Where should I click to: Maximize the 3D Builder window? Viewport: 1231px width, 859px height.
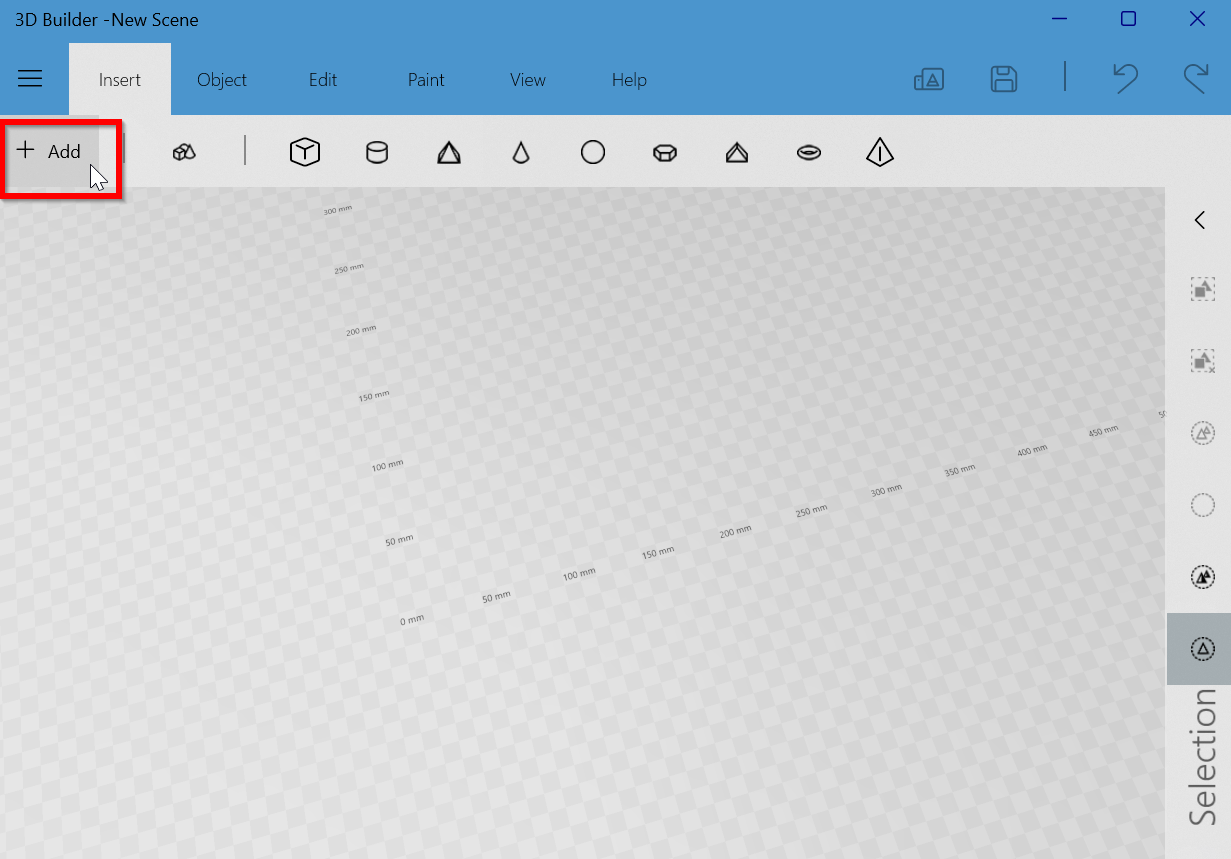point(1128,19)
